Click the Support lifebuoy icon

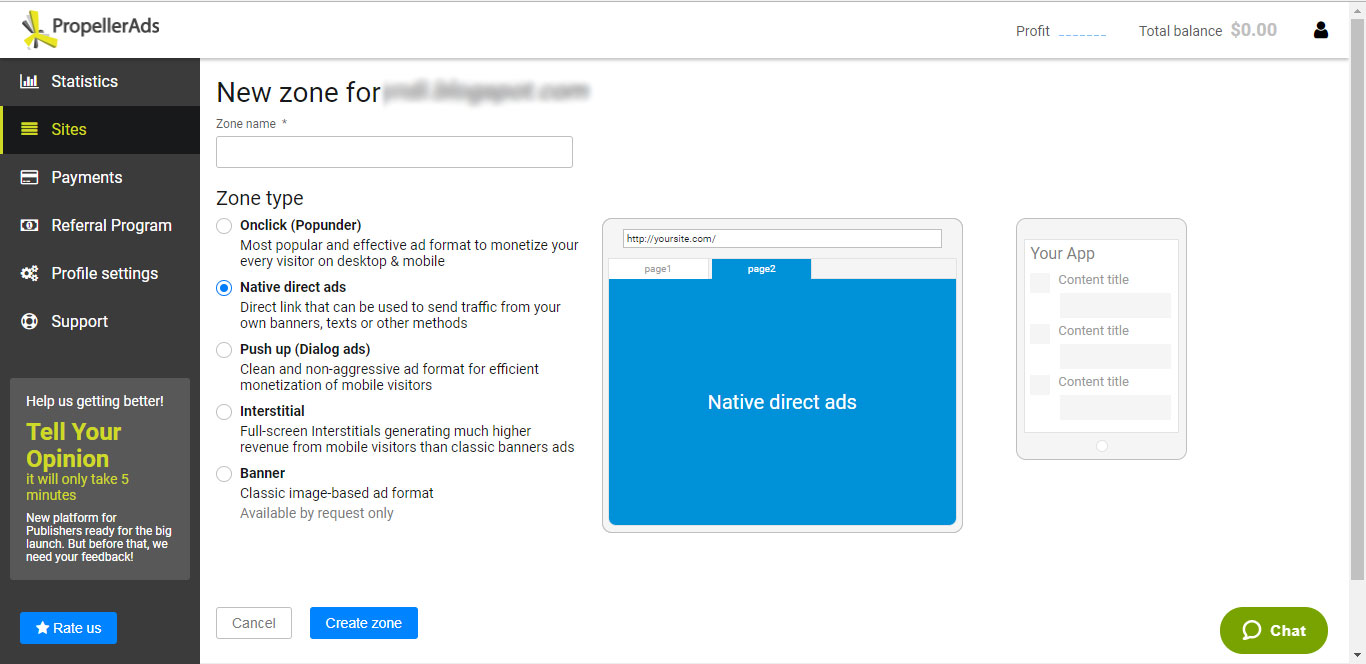click(29, 321)
